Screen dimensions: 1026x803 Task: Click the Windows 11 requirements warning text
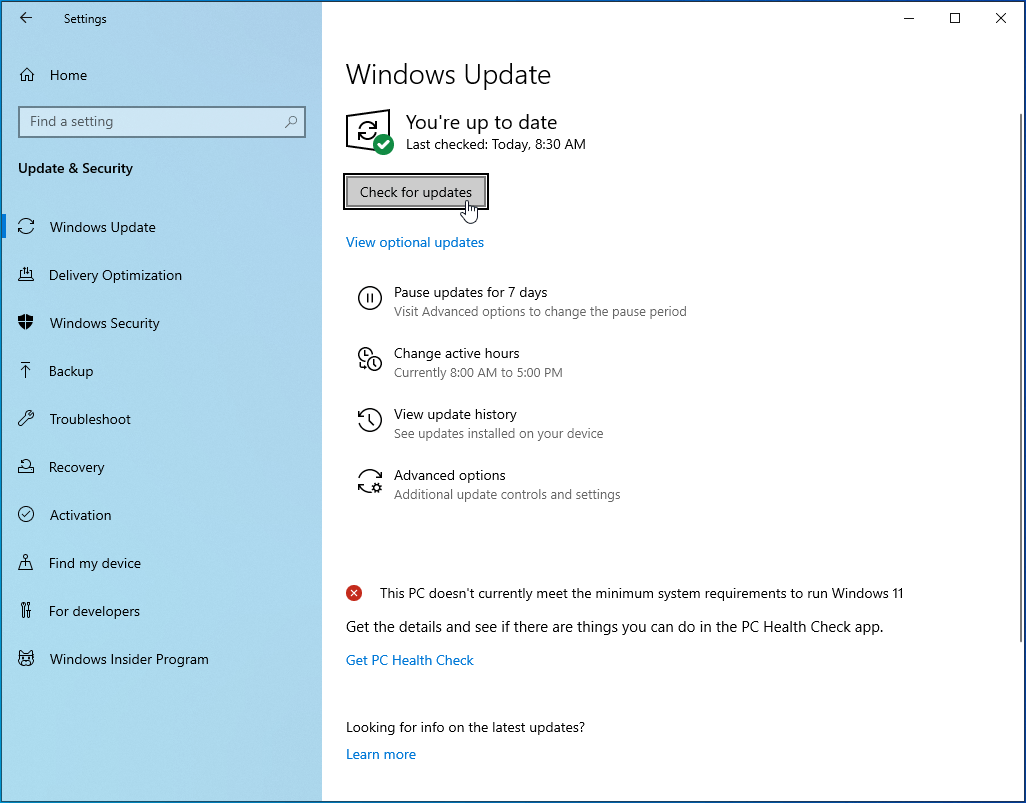(641, 594)
